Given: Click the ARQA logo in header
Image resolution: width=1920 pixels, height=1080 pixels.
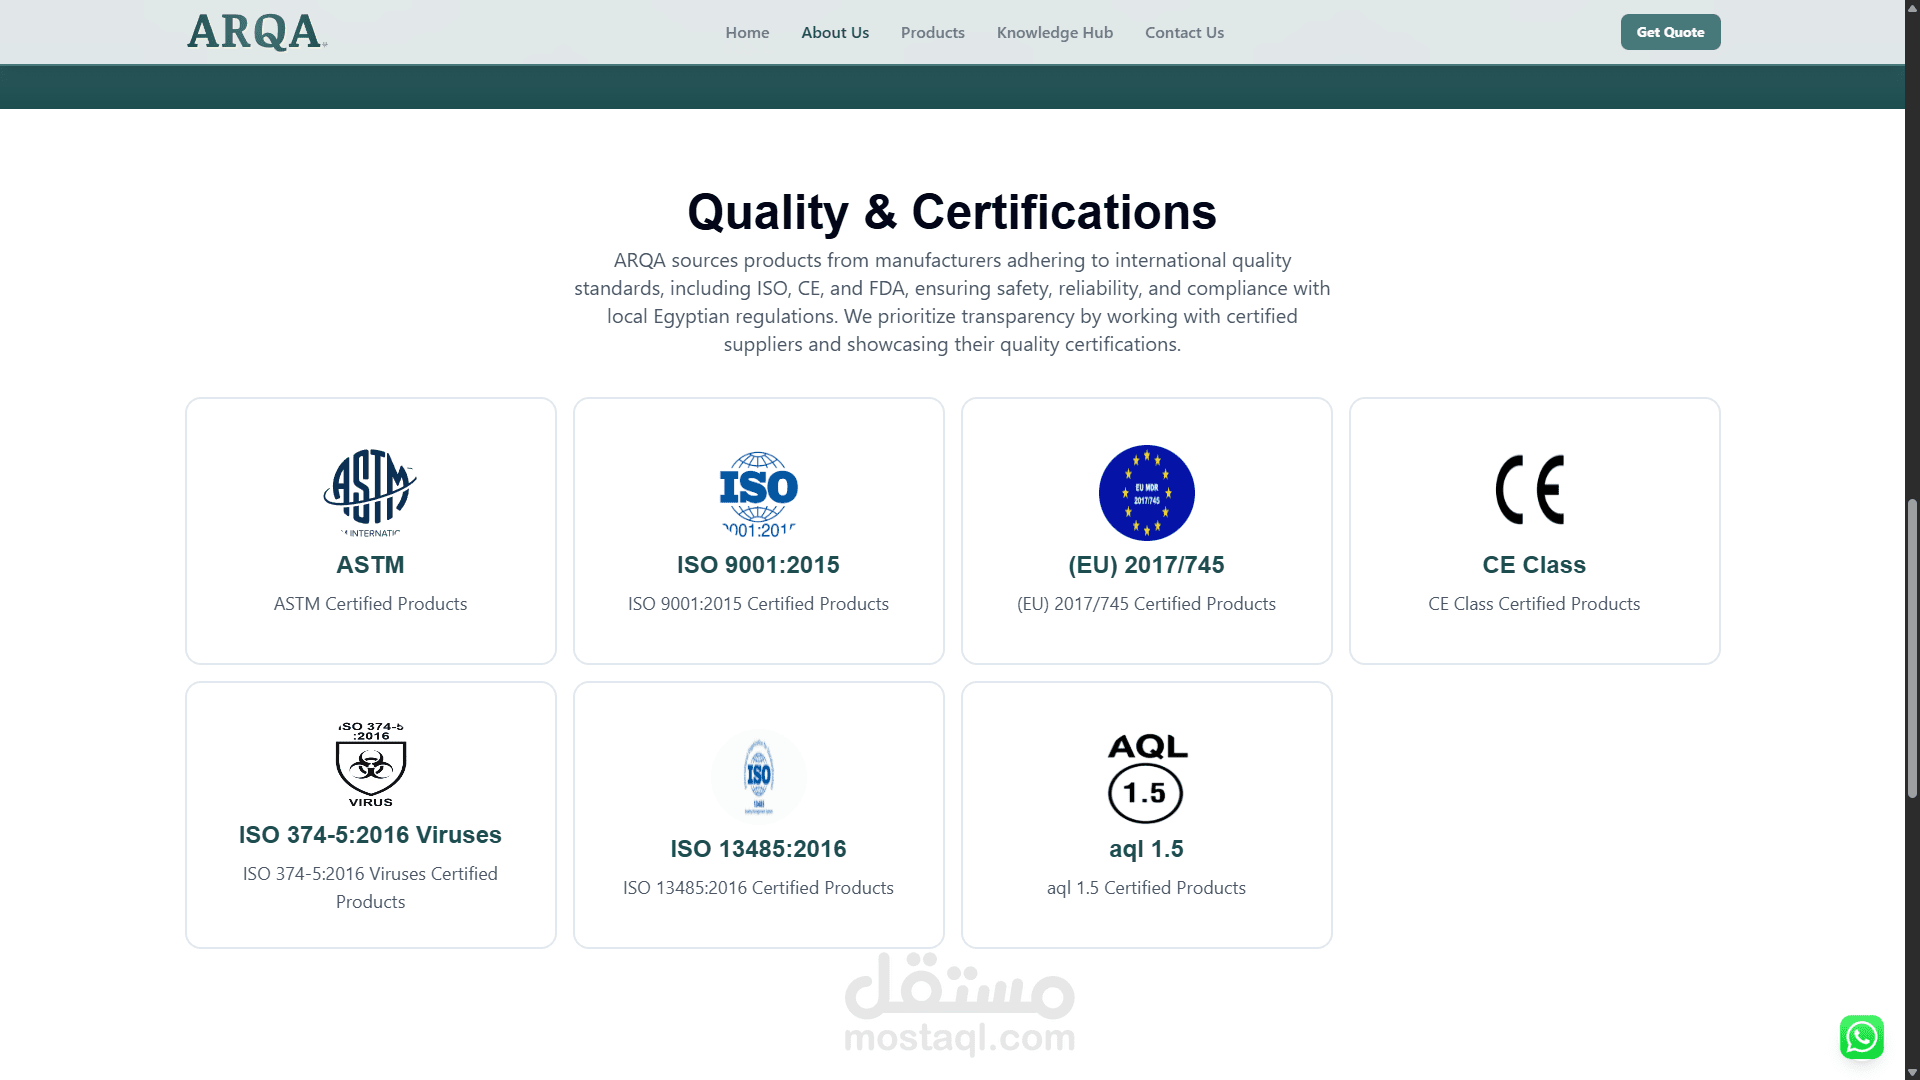Looking at the screenshot, I should click(x=256, y=32).
